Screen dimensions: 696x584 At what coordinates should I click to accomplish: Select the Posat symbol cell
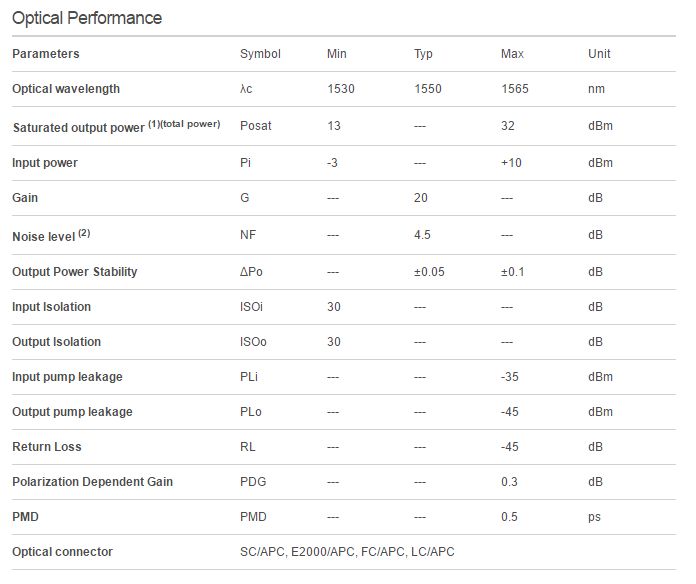(255, 126)
